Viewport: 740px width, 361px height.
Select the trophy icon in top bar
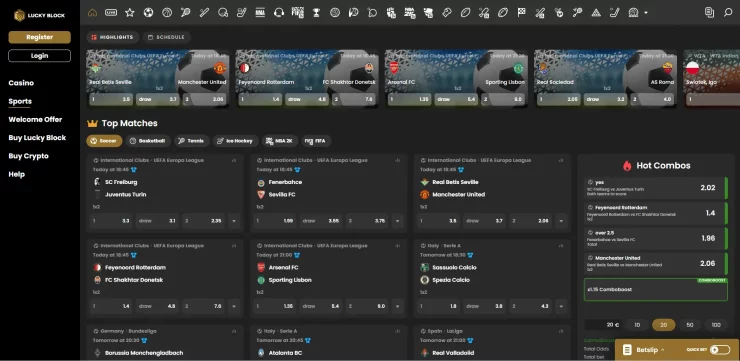coord(316,13)
